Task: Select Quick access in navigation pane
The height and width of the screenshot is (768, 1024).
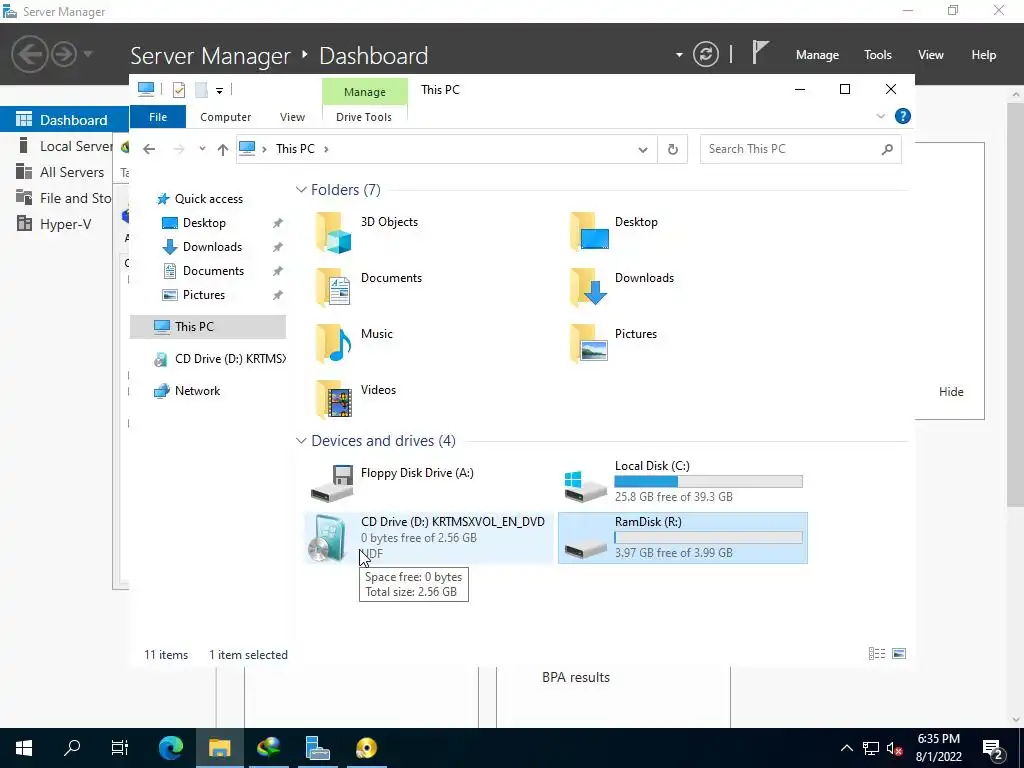Action: coord(209,199)
